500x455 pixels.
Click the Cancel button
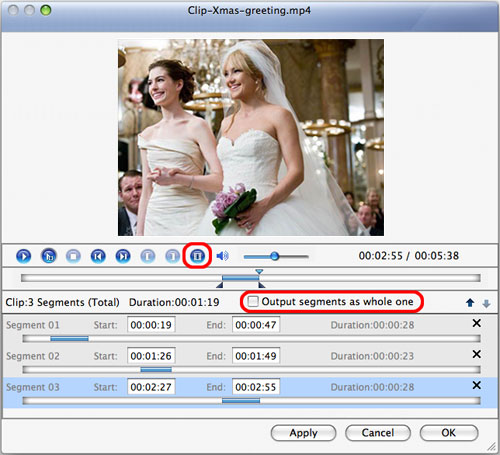tap(378, 433)
